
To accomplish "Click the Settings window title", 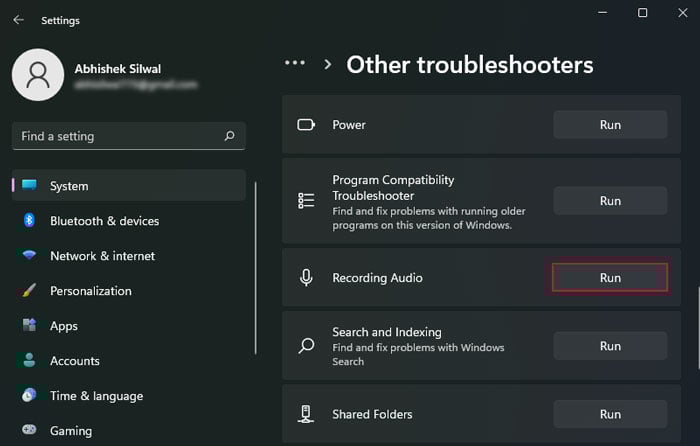I will pos(60,21).
